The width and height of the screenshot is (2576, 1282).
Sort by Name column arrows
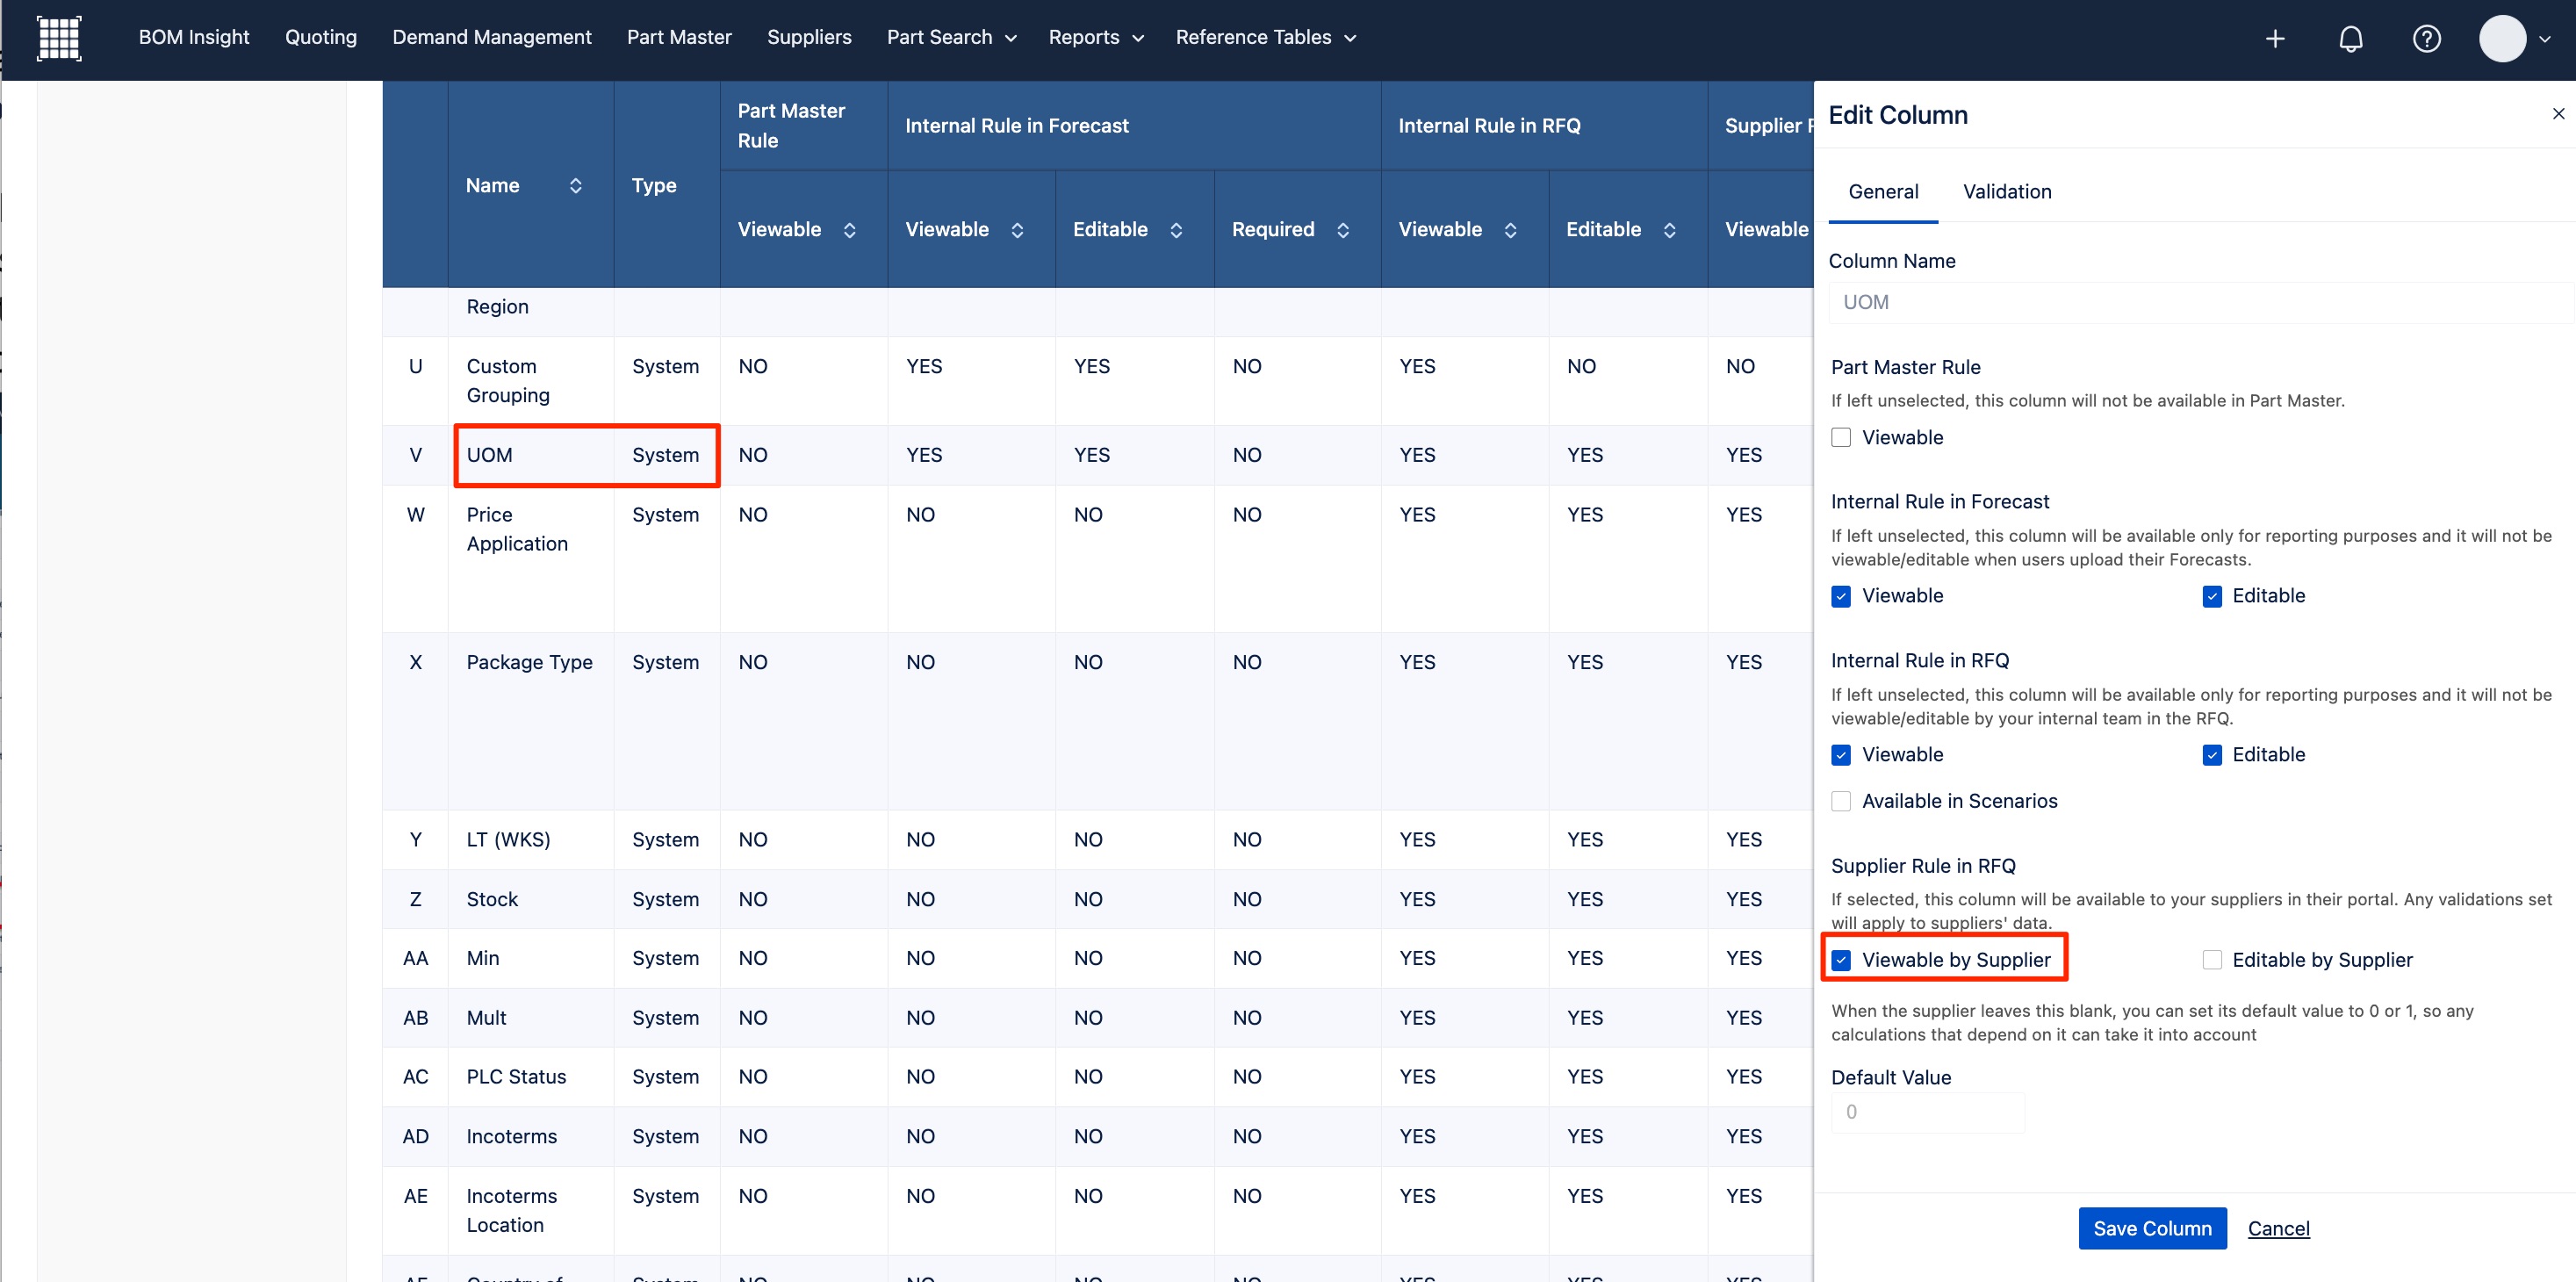click(576, 186)
